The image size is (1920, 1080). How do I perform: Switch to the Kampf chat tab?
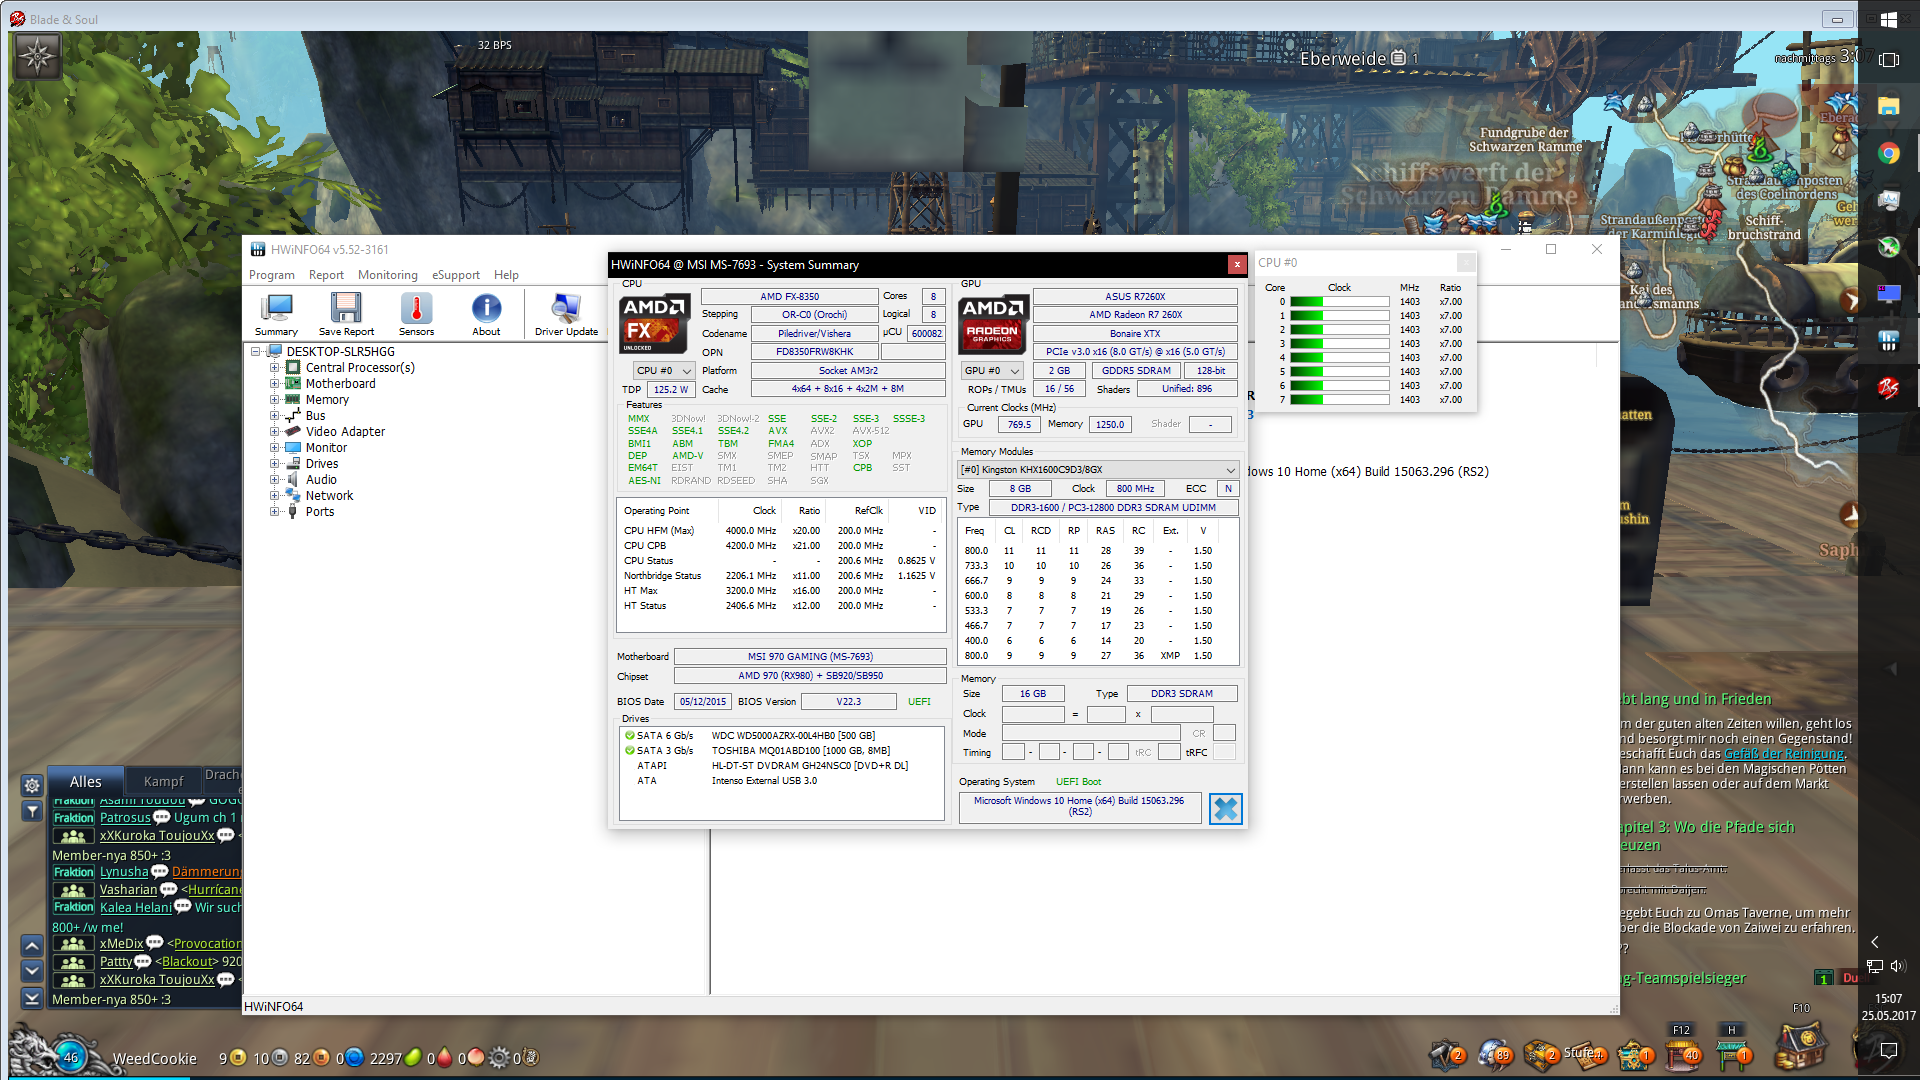coord(163,781)
